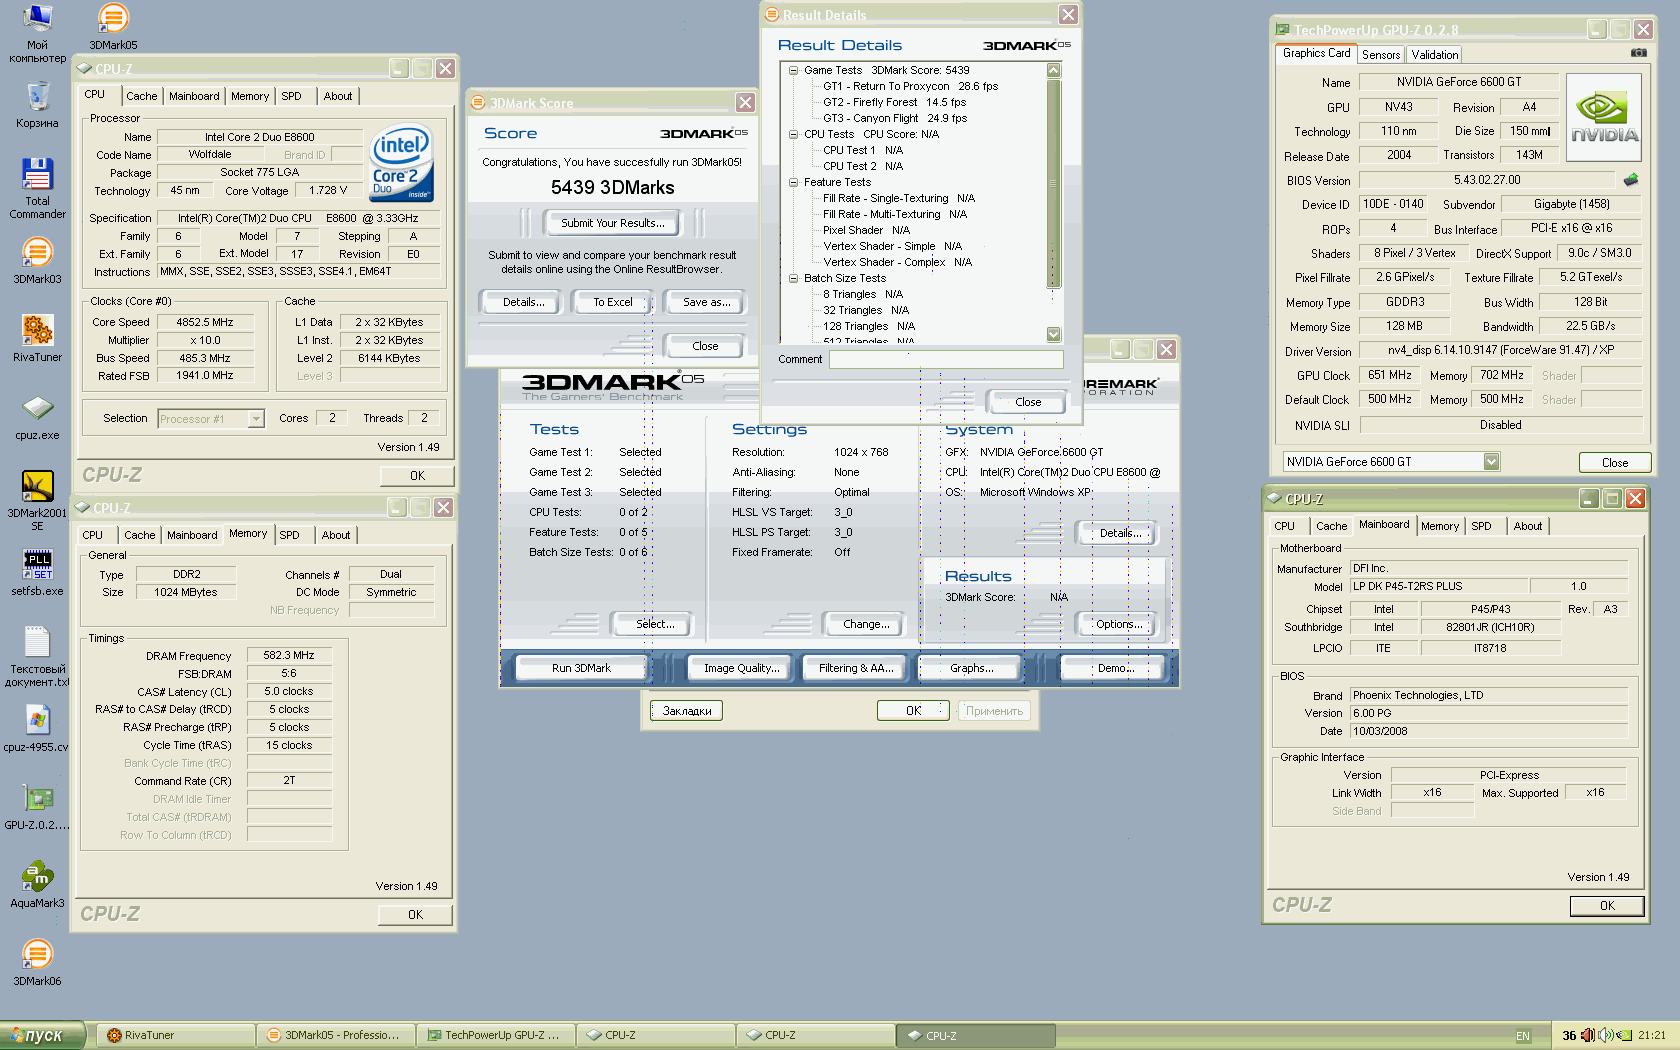The width and height of the screenshot is (1680, 1050).
Task: Collapse the Feature Tests tree node
Action: (793, 182)
